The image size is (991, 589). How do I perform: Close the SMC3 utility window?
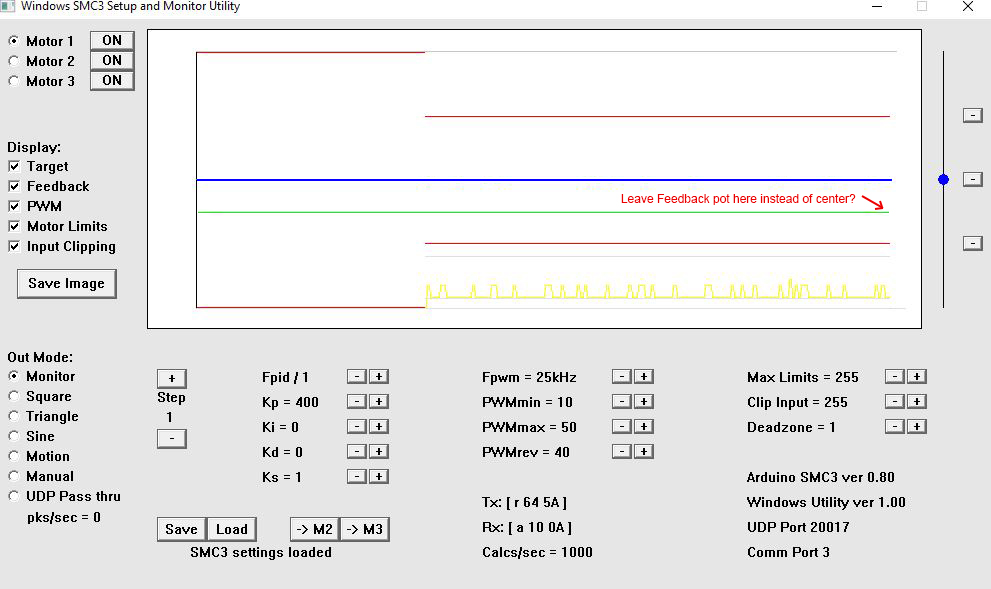968,6
